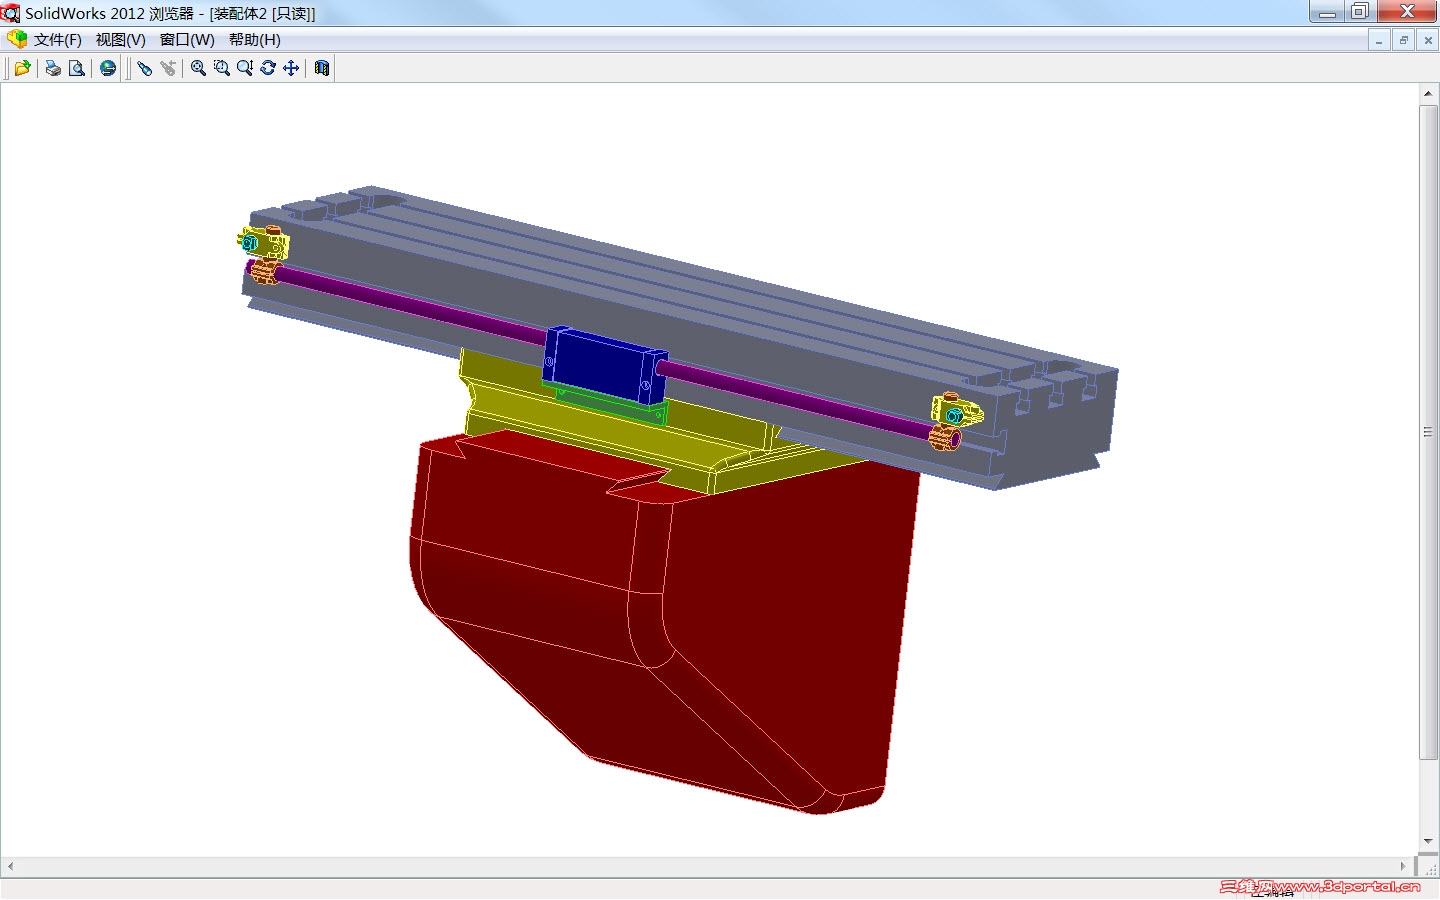Minimize the inner document window
Image resolution: width=1440 pixels, height=900 pixels.
point(1380,40)
